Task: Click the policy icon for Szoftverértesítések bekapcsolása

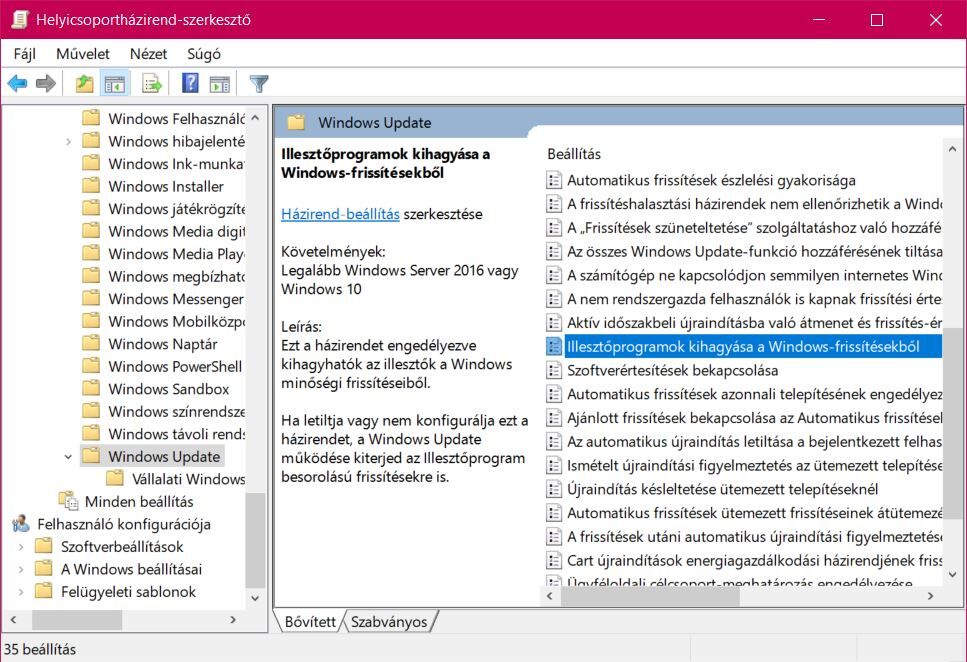Action: [x=554, y=370]
